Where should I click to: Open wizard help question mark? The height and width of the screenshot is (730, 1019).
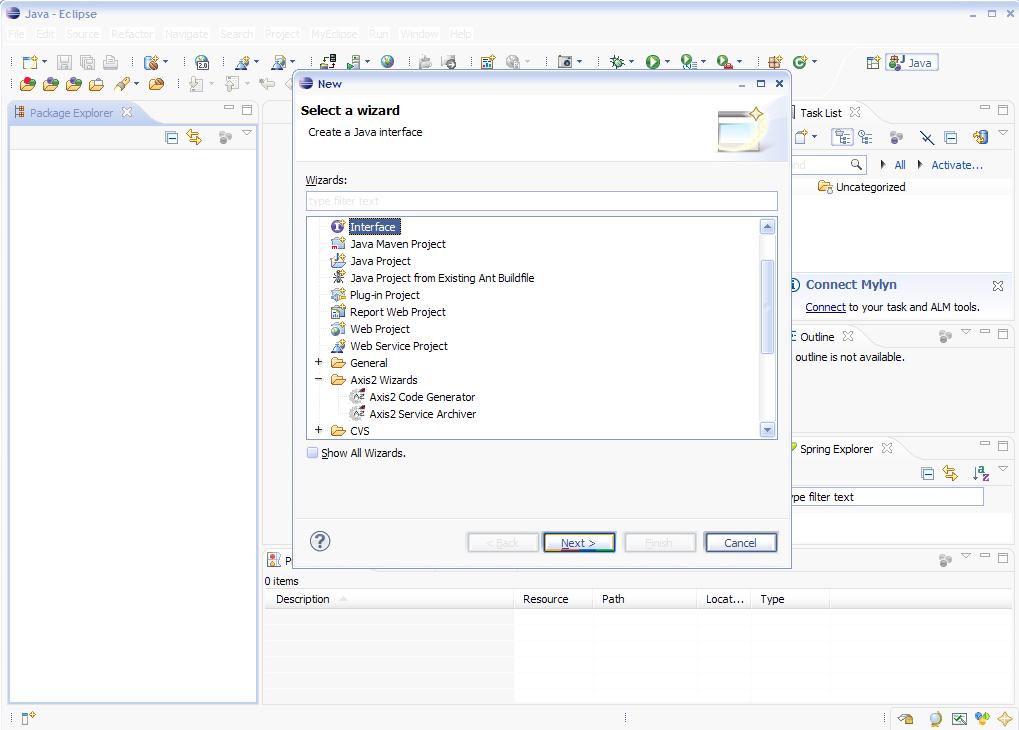coord(320,541)
